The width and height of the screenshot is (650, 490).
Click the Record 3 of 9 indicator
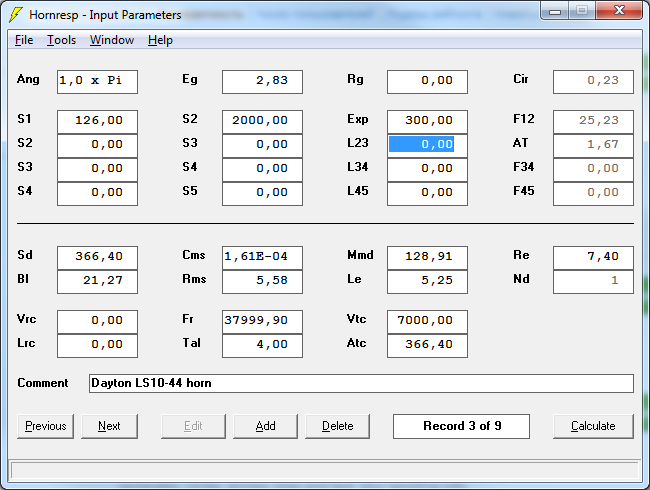click(461, 426)
